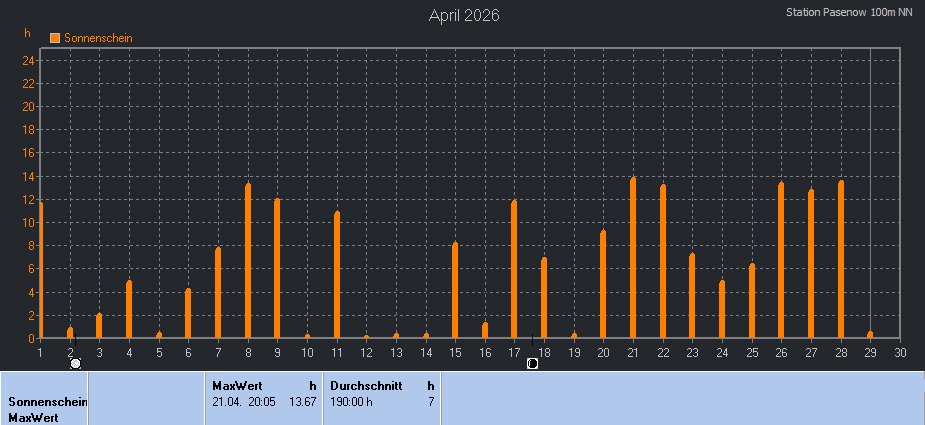Viewport: 925px width, 425px height.
Task: Click the sunshine bar for day 8
Action: tap(248, 261)
